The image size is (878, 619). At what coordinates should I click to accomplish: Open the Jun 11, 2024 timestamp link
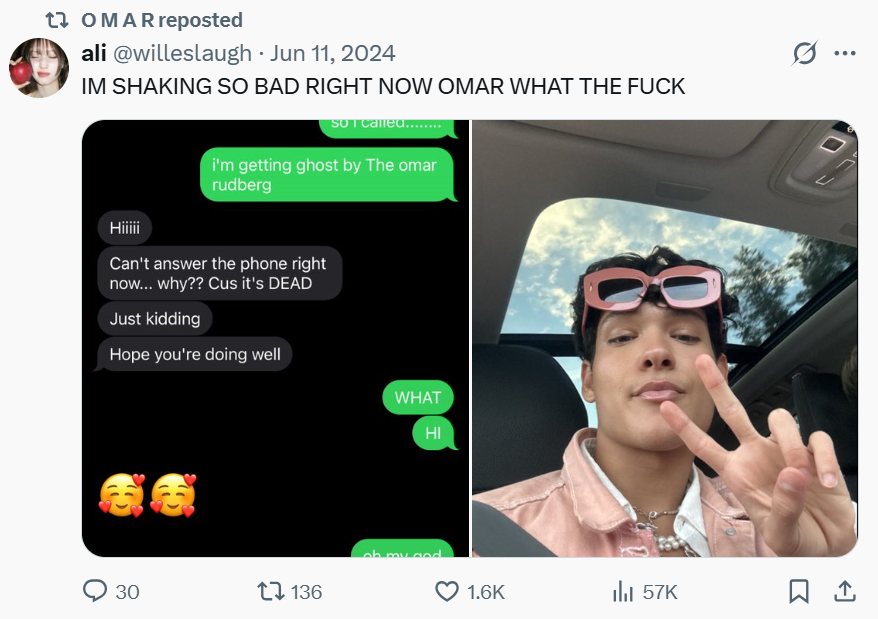pos(332,53)
